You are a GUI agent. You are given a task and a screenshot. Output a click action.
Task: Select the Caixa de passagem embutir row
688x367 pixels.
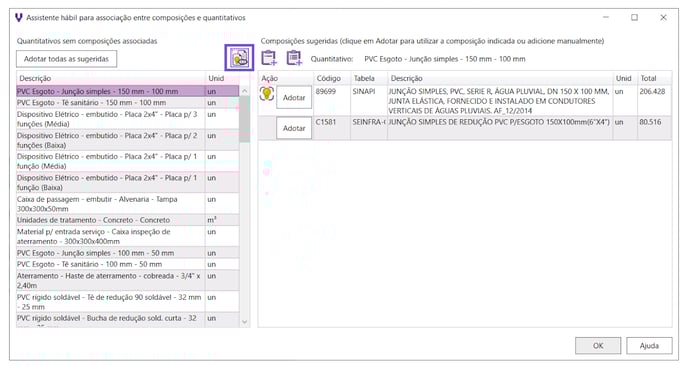(x=128, y=204)
